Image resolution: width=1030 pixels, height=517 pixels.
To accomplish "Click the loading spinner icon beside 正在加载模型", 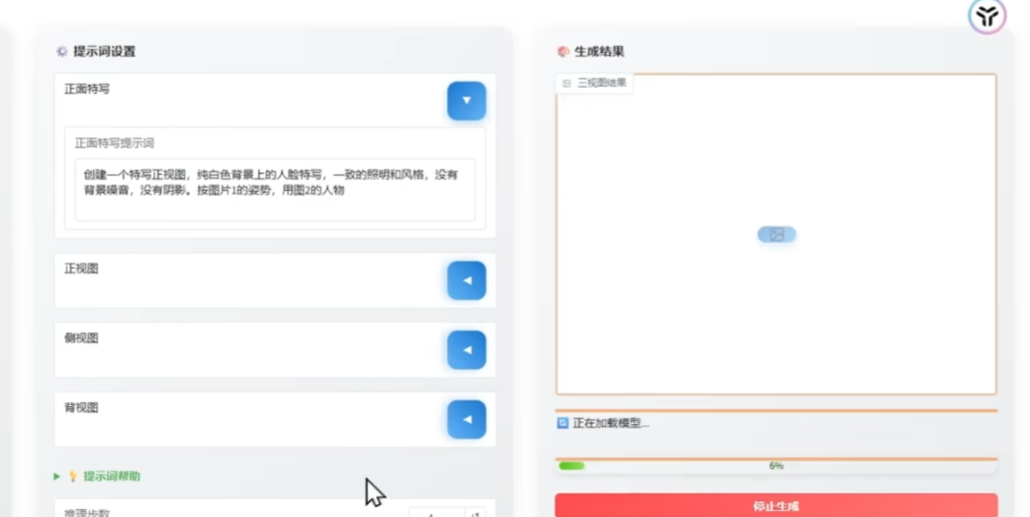I will (562, 423).
